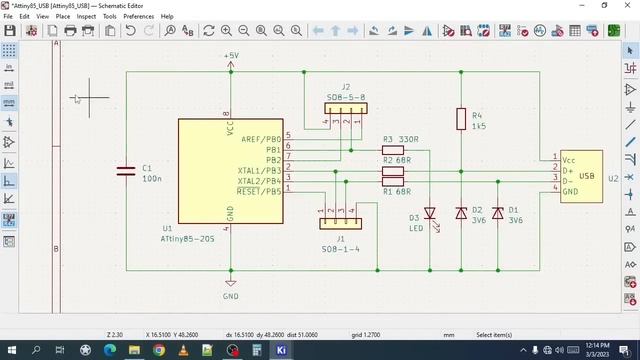Enable 45-degree wire drawing mode
Viewport: 640px width, 360px height.
[x=9, y=198]
